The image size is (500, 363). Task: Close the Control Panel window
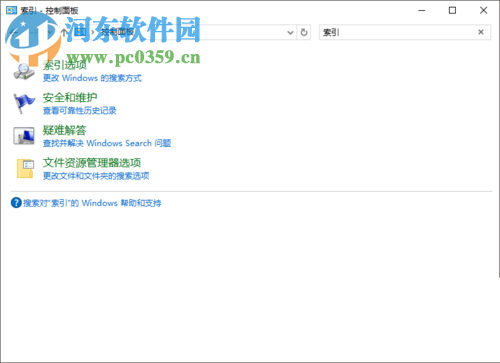coord(483,11)
